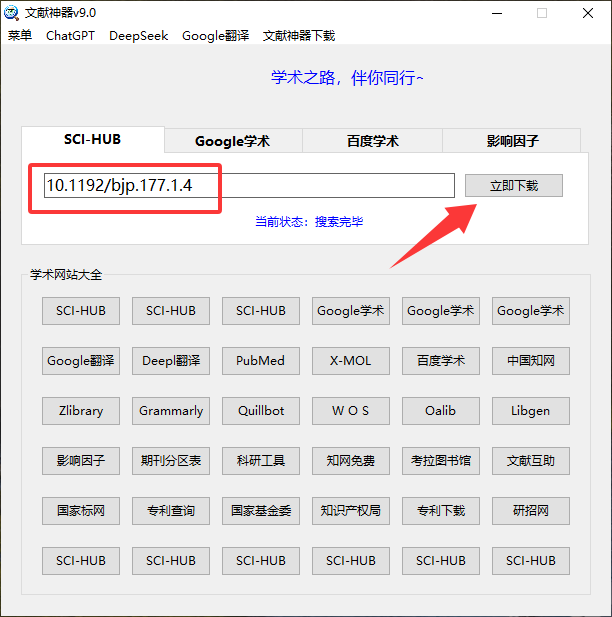
Task: Click the 文献互助 button
Action: 531,461
